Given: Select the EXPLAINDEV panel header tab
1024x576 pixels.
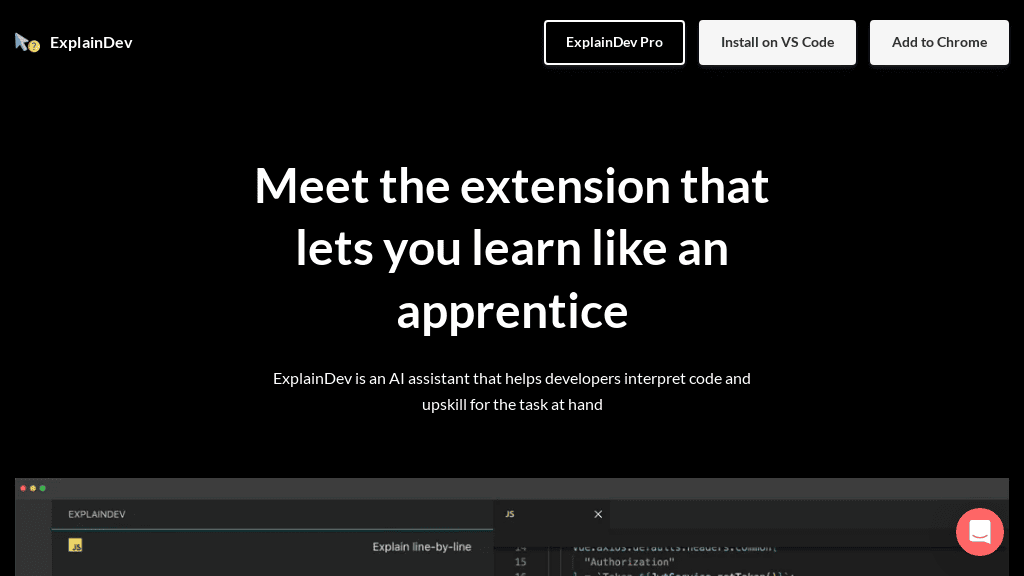Looking at the screenshot, I should (x=97, y=514).
